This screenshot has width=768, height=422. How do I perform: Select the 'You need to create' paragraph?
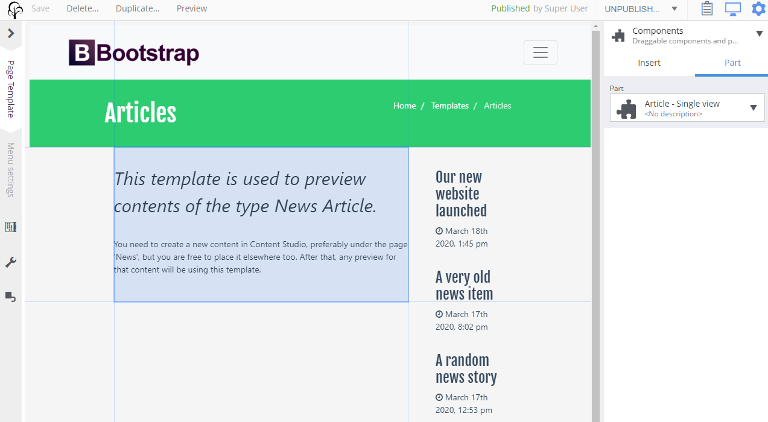(x=261, y=257)
